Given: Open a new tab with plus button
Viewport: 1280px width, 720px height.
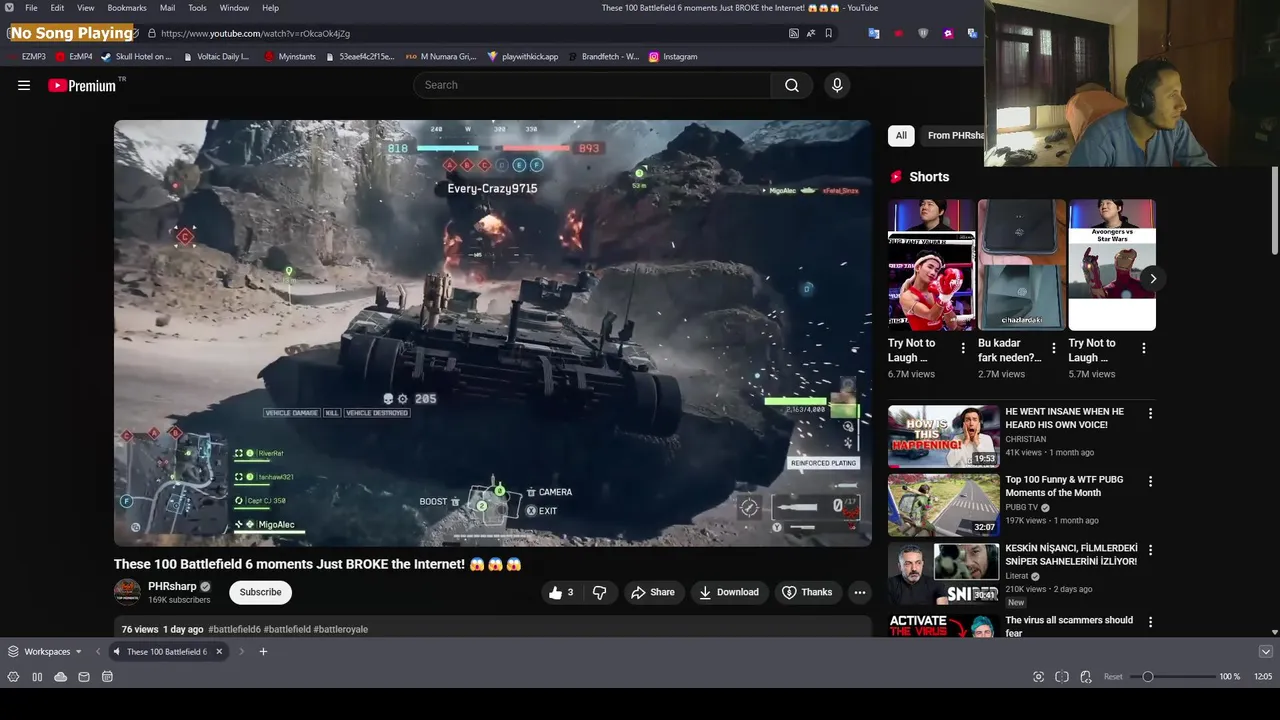Looking at the screenshot, I should tap(263, 652).
